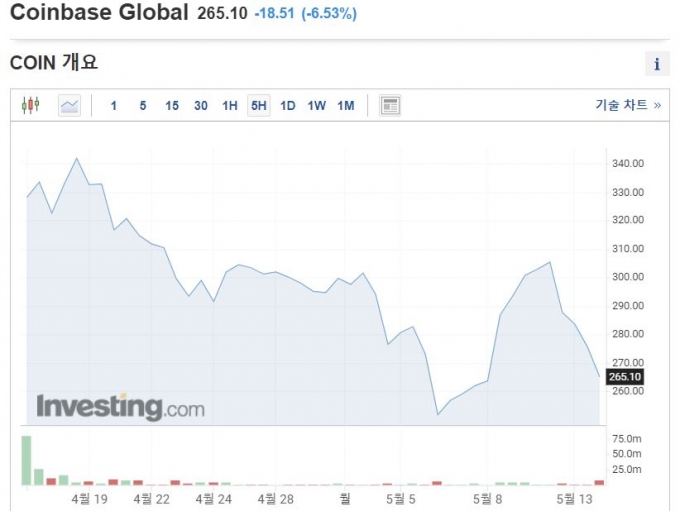
Task: Select the 5 minute interval
Action: [x=143, y=105]
